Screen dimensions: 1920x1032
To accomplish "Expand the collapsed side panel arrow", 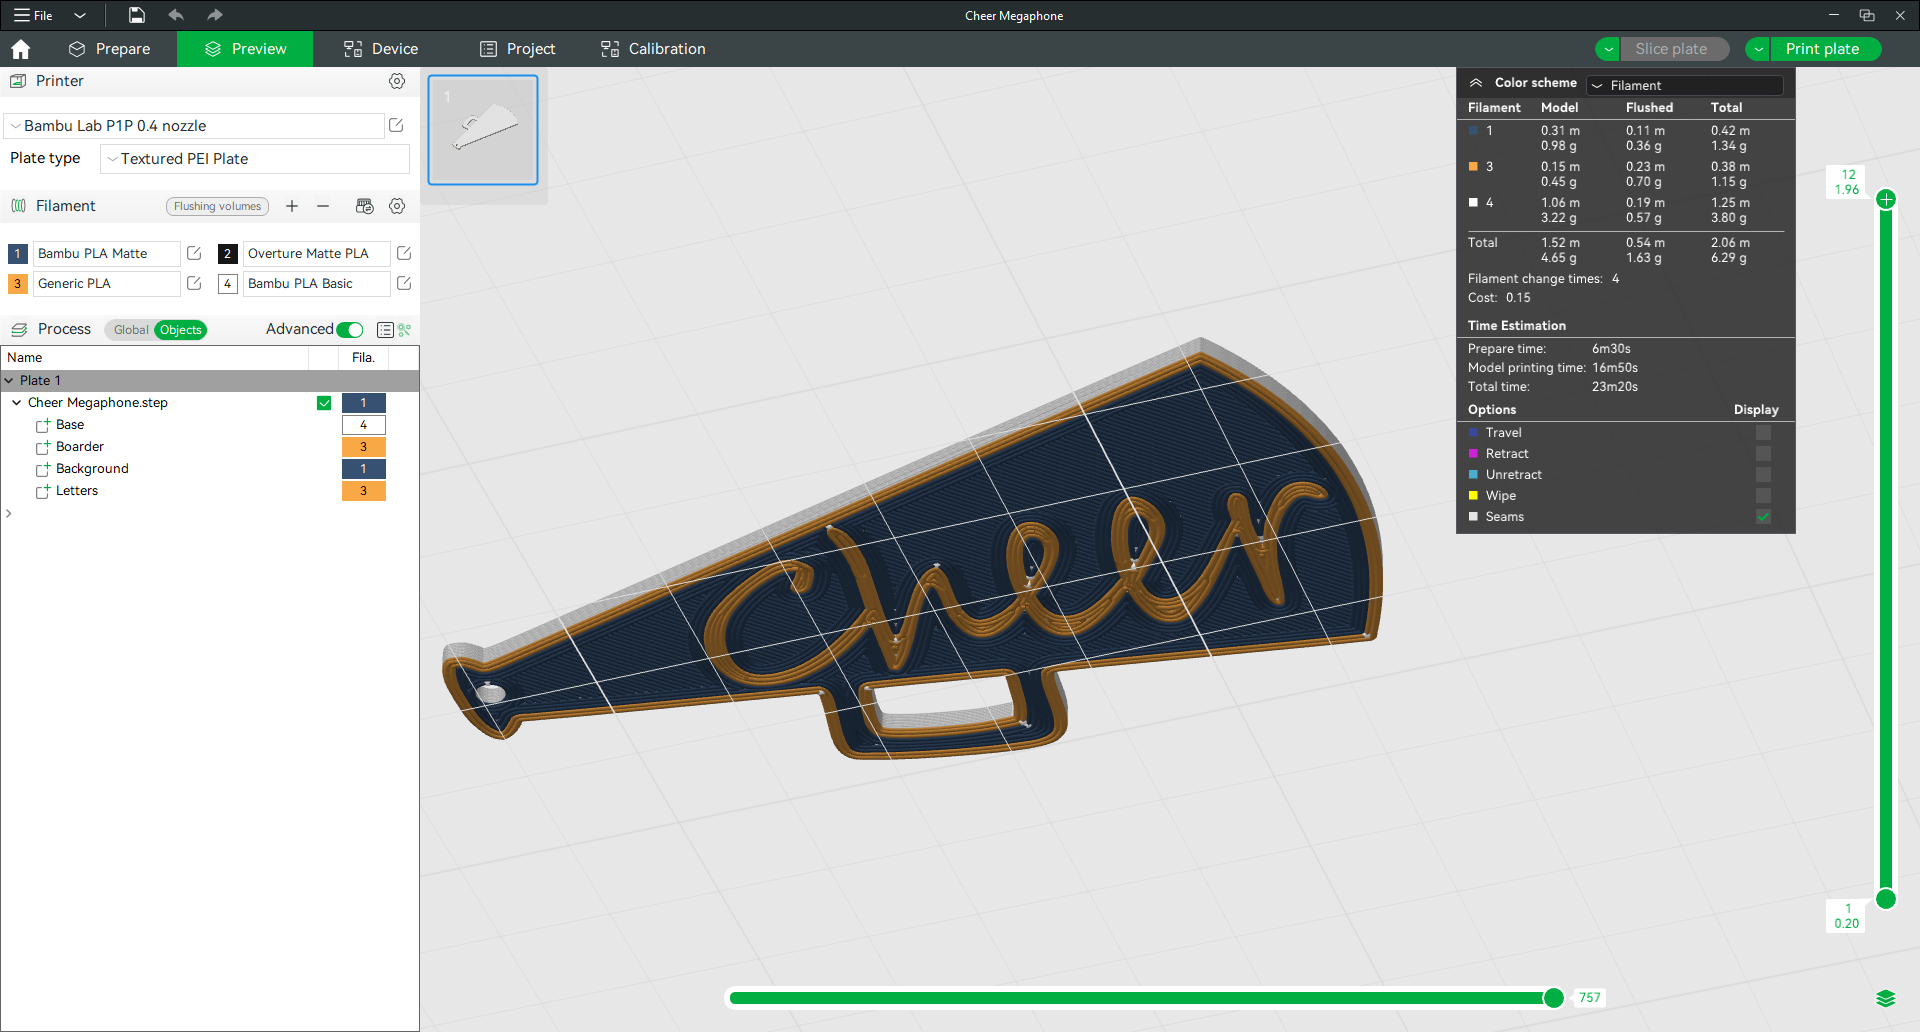I will 9,513.
